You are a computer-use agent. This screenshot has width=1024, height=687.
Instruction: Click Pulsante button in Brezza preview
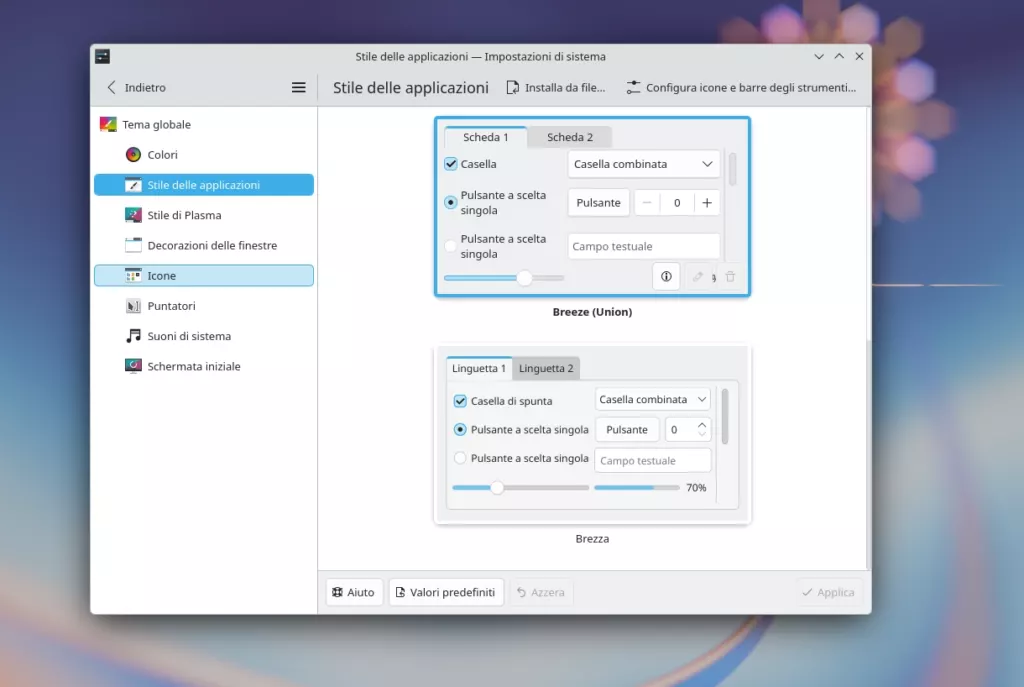click(627, 430)
